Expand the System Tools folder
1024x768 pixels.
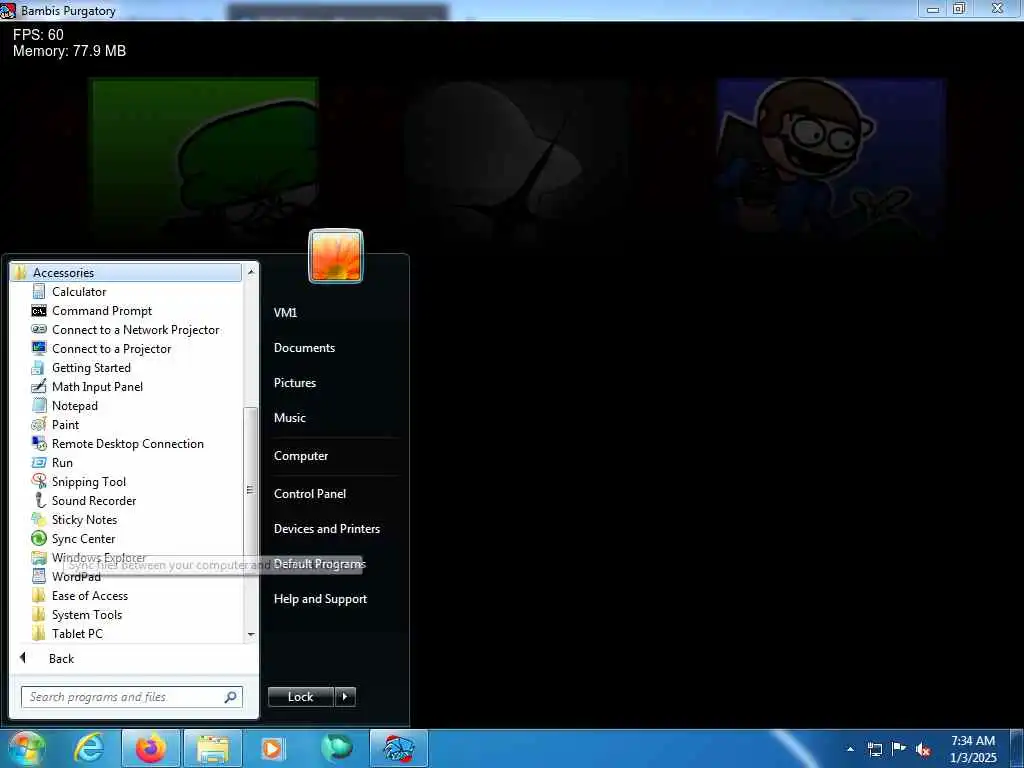(87, 615)
